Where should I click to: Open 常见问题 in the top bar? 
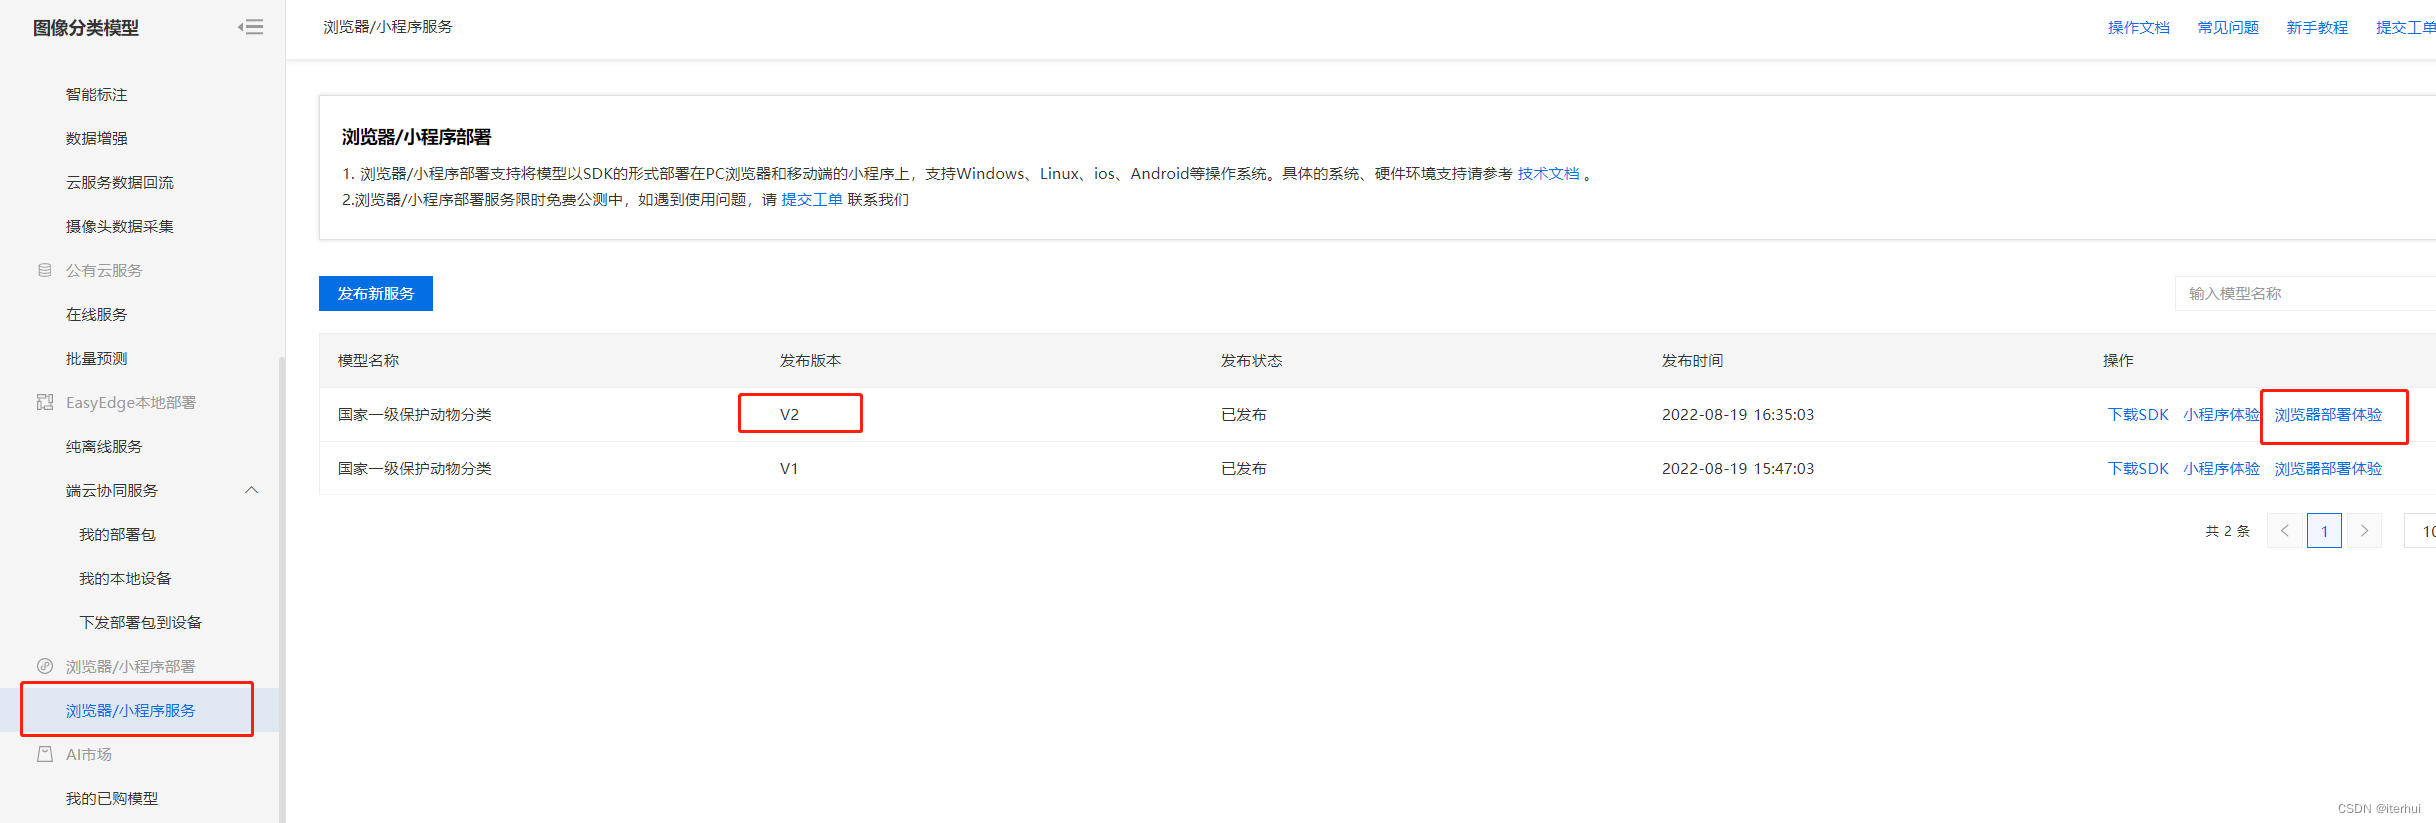(x=2228, y=27)
